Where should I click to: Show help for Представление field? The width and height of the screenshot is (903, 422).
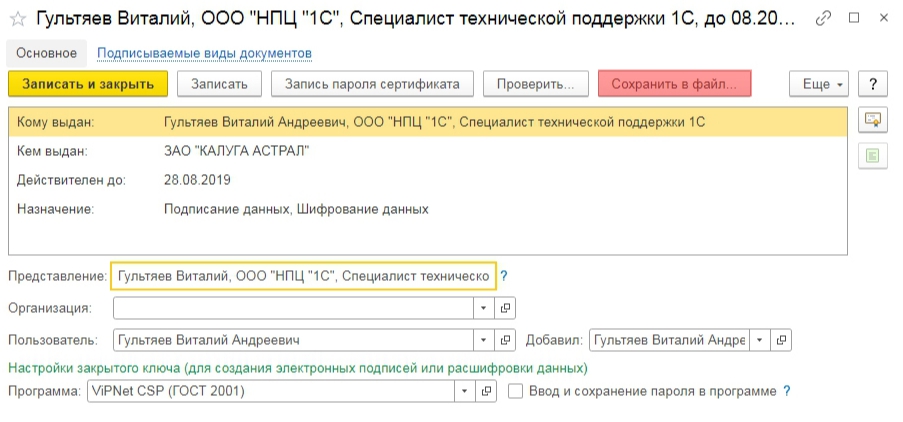click(x=504, y=276)
